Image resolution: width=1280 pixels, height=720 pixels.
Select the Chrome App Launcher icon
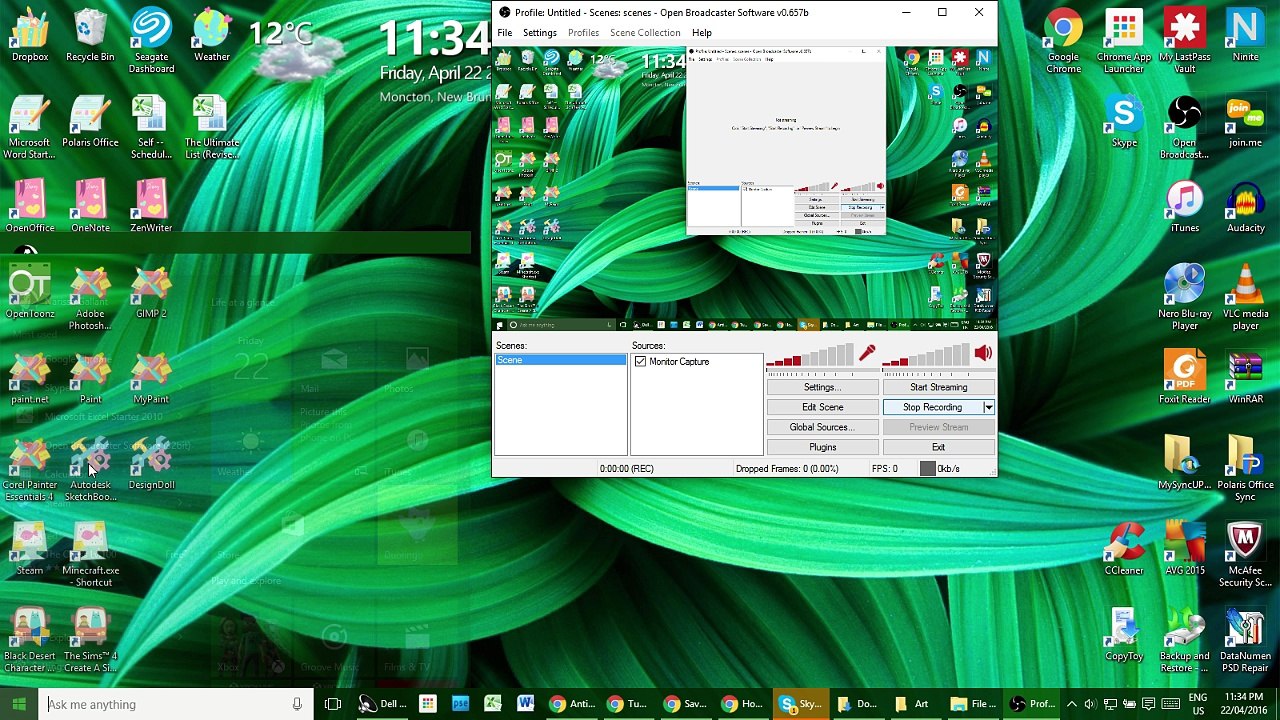pyautogui.click(x=1124, y=41)
